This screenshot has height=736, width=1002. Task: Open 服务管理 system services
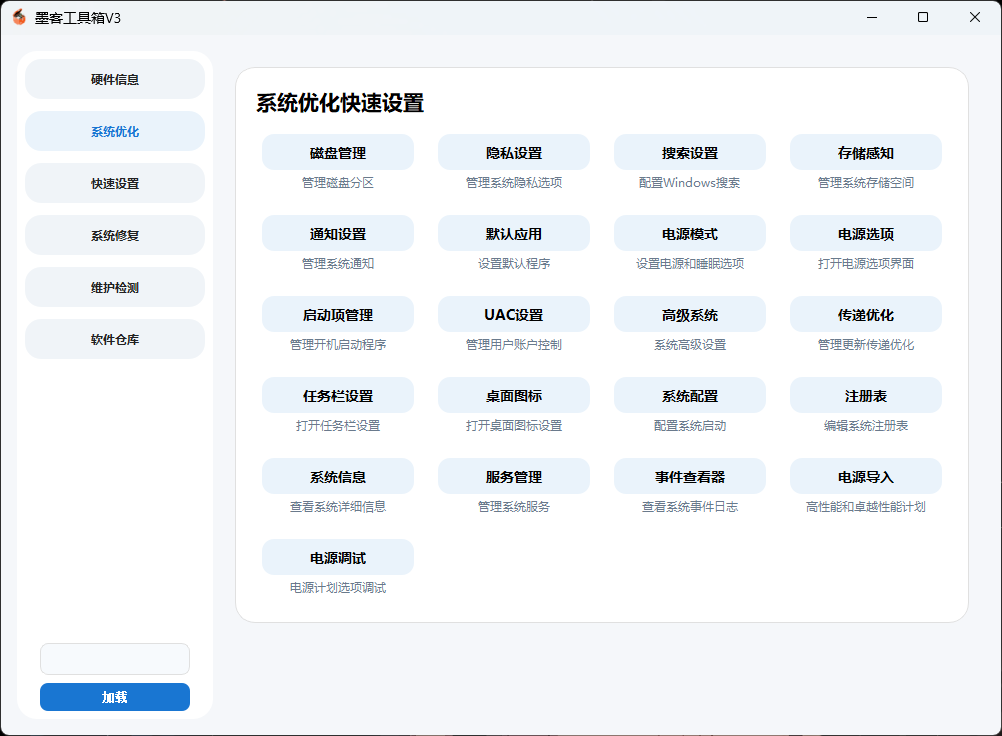click(514, 477)
